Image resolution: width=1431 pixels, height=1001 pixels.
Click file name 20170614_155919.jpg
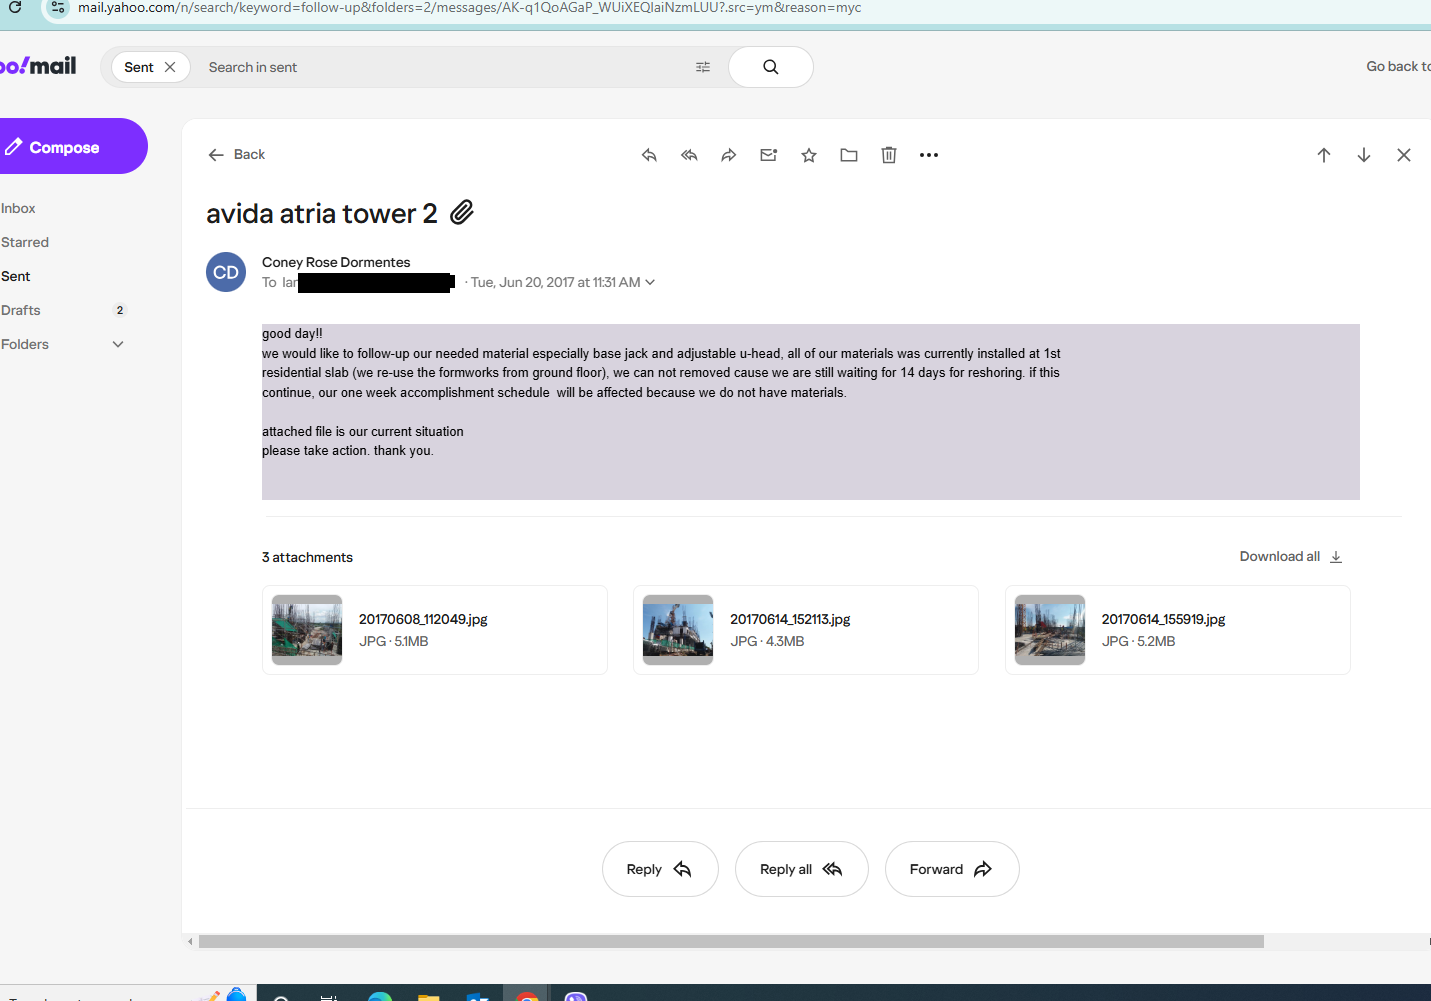pos(1163,619)
